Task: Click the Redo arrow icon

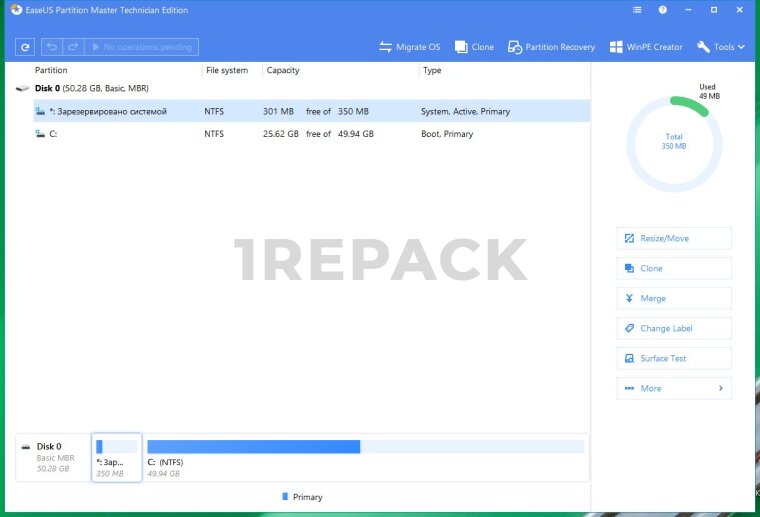Action: [72, 47]
